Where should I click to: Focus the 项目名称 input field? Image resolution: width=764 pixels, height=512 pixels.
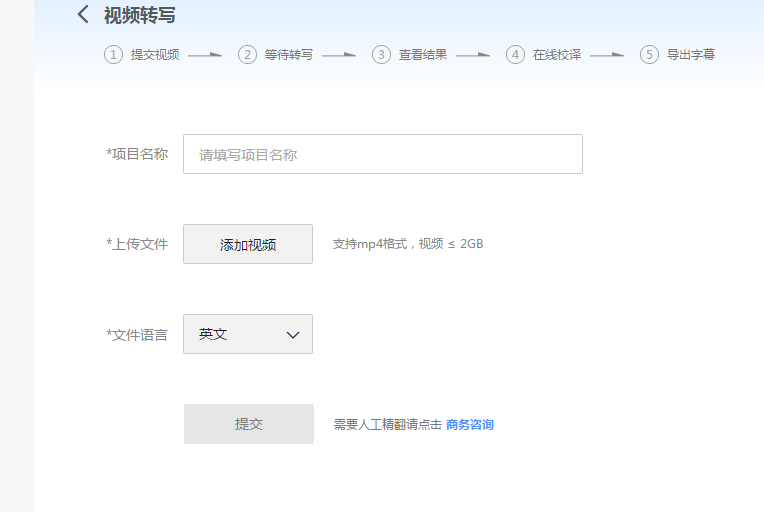383,154
